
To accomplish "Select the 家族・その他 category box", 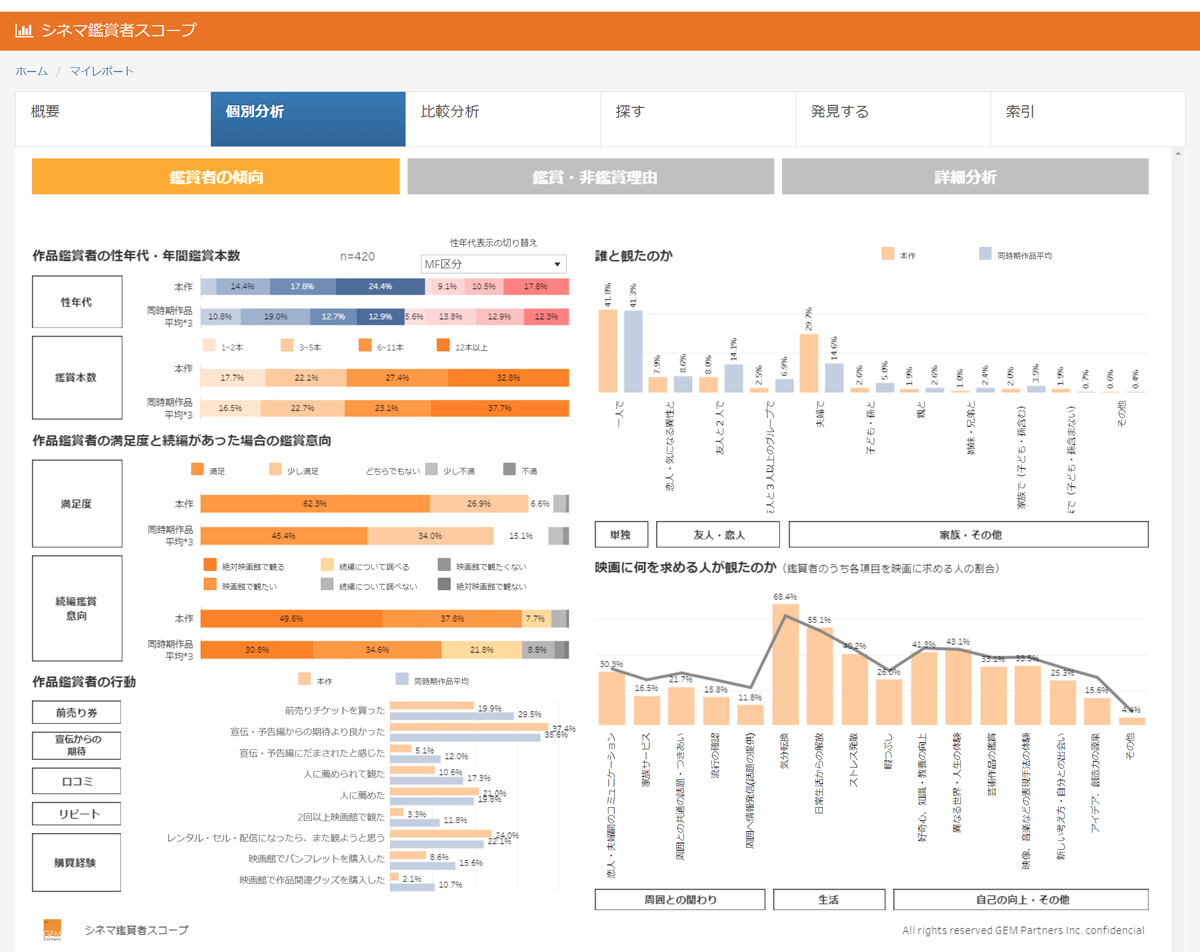I will click(968, 535).
